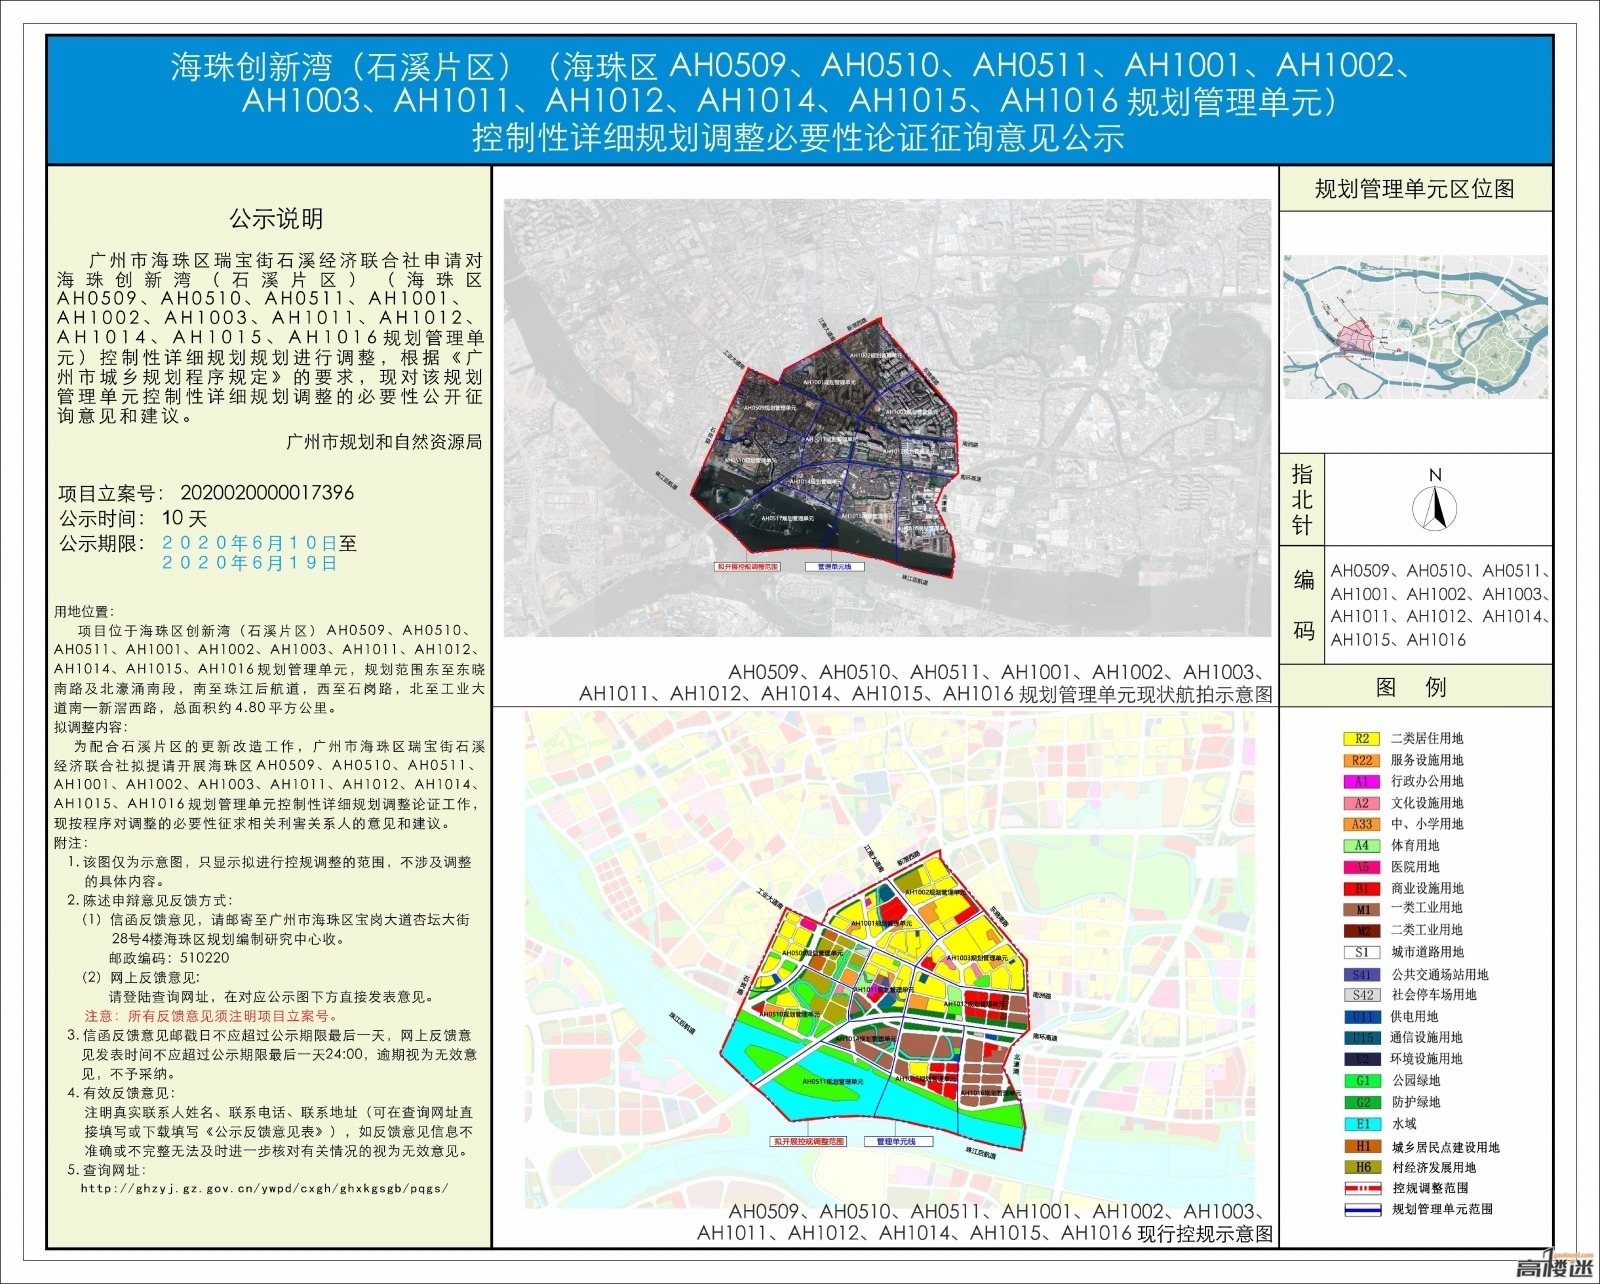This screenshot has width=1600, height=1284.
Task: Open the query URL ghzyj.gz.gov.cn link
Action: [264, 1189]
